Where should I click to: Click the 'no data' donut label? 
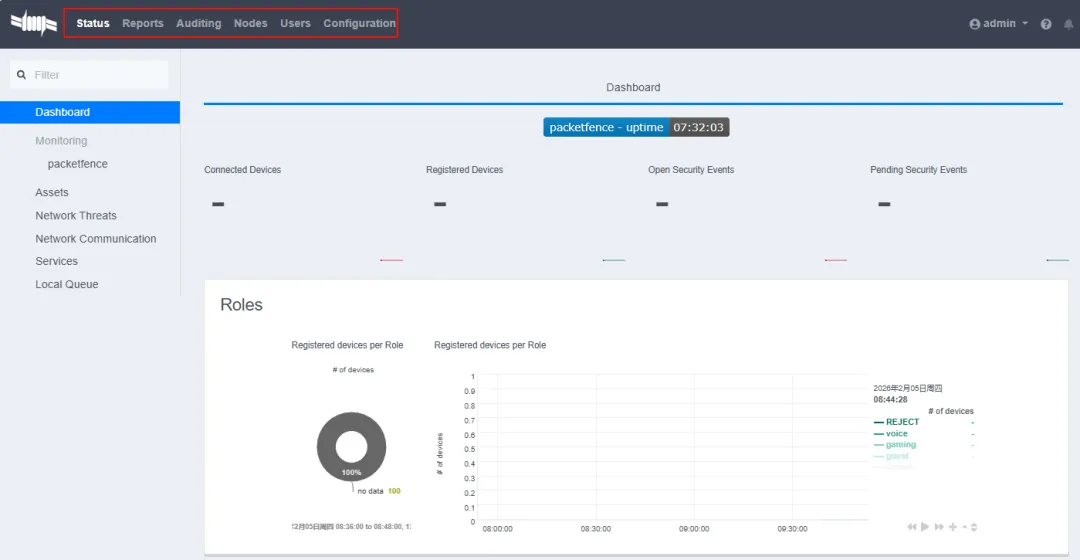point(370,491)
